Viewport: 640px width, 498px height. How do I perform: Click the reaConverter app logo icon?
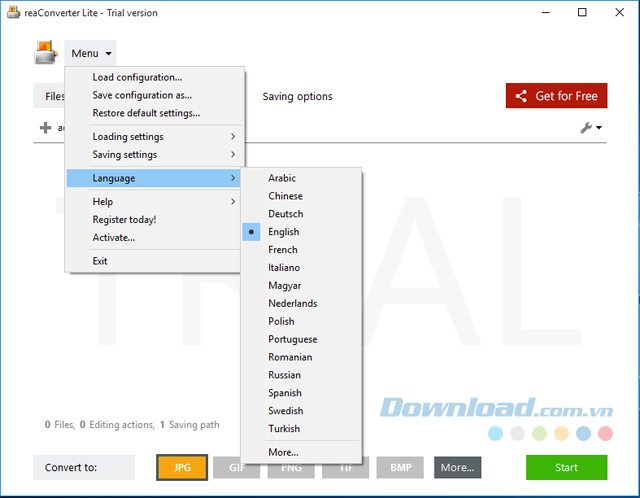tap(46, 53)
